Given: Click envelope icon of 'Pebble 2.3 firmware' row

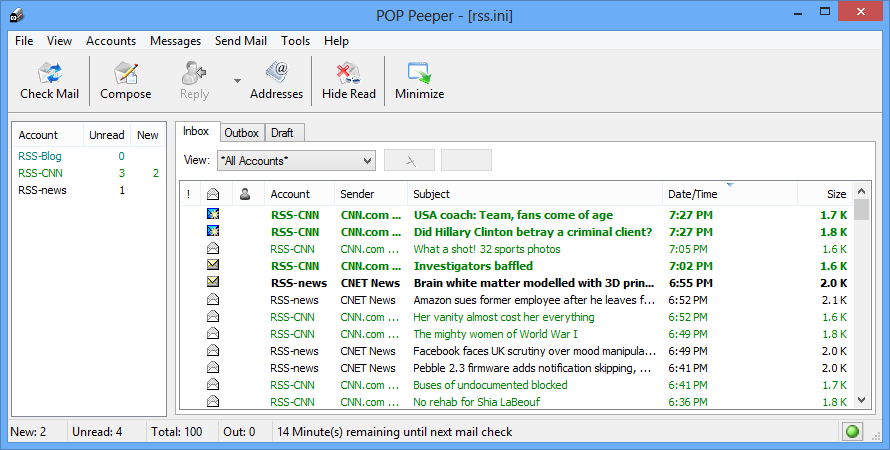Looking at the screenshot, I should pyautogui.click(x=213, y=368).
